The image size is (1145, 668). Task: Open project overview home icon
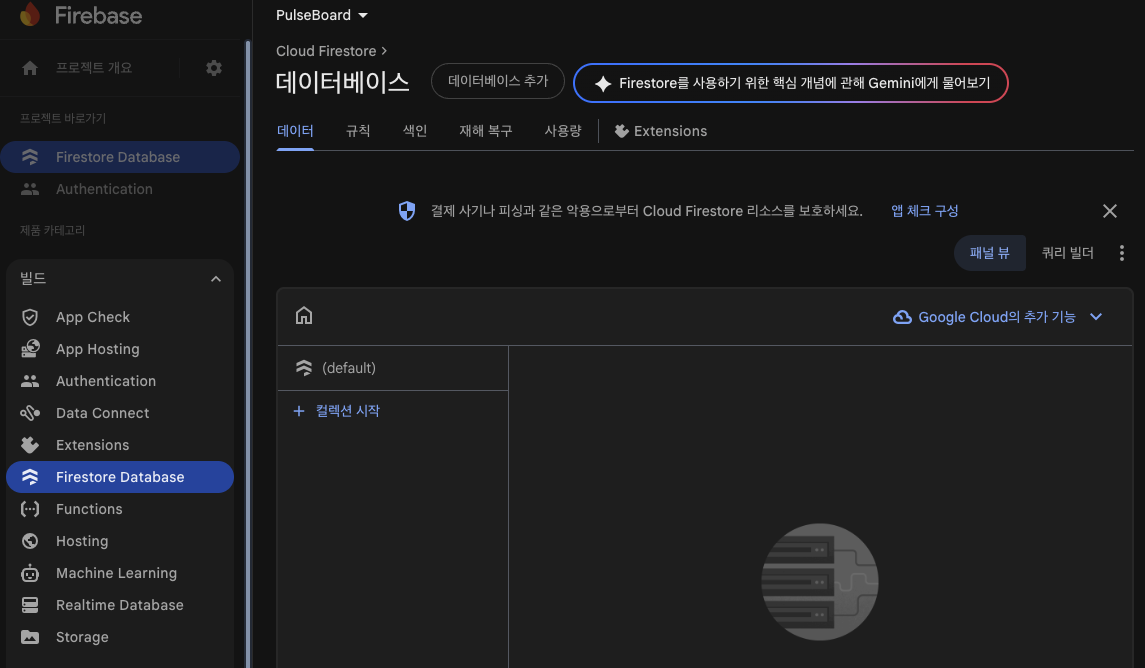tap(30, 68)
